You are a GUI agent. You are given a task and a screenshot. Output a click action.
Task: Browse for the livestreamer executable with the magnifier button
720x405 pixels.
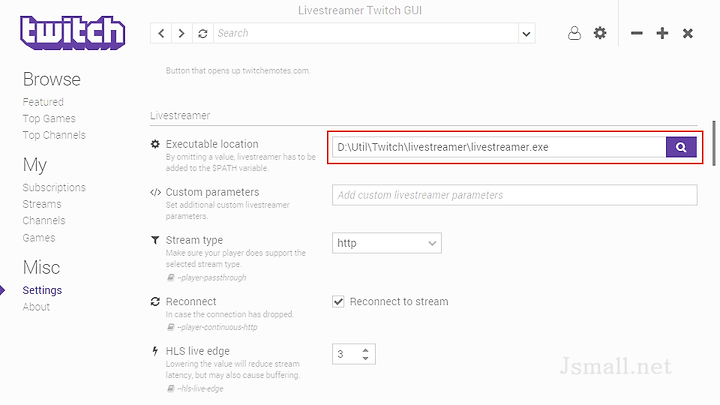coord(681,147)
